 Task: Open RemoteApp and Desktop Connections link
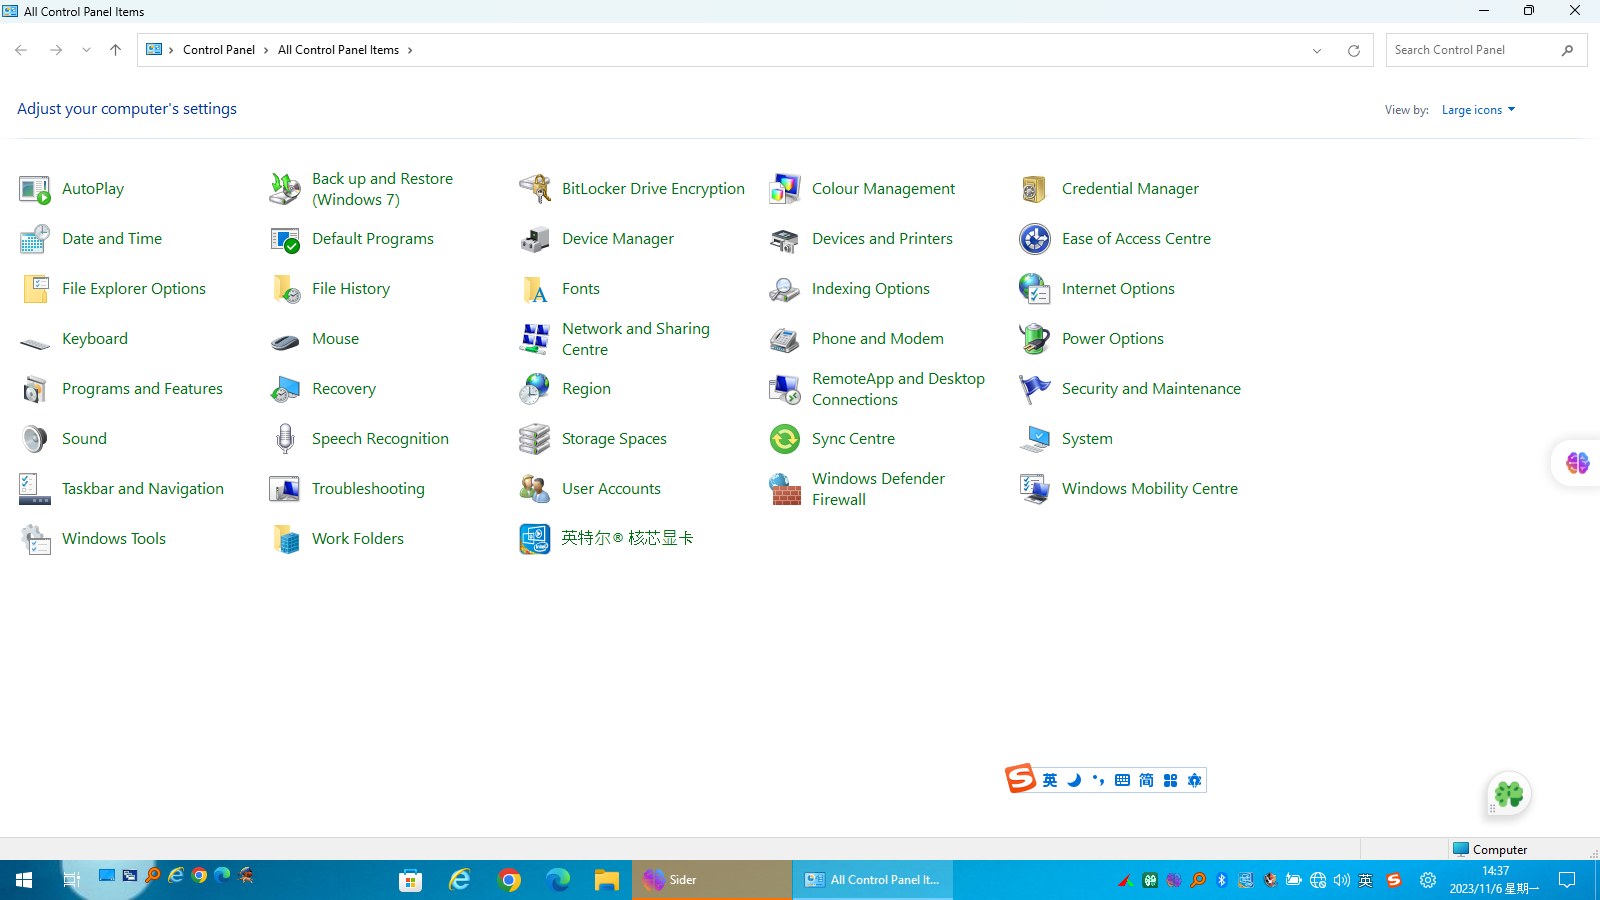(x=898, y=389)
